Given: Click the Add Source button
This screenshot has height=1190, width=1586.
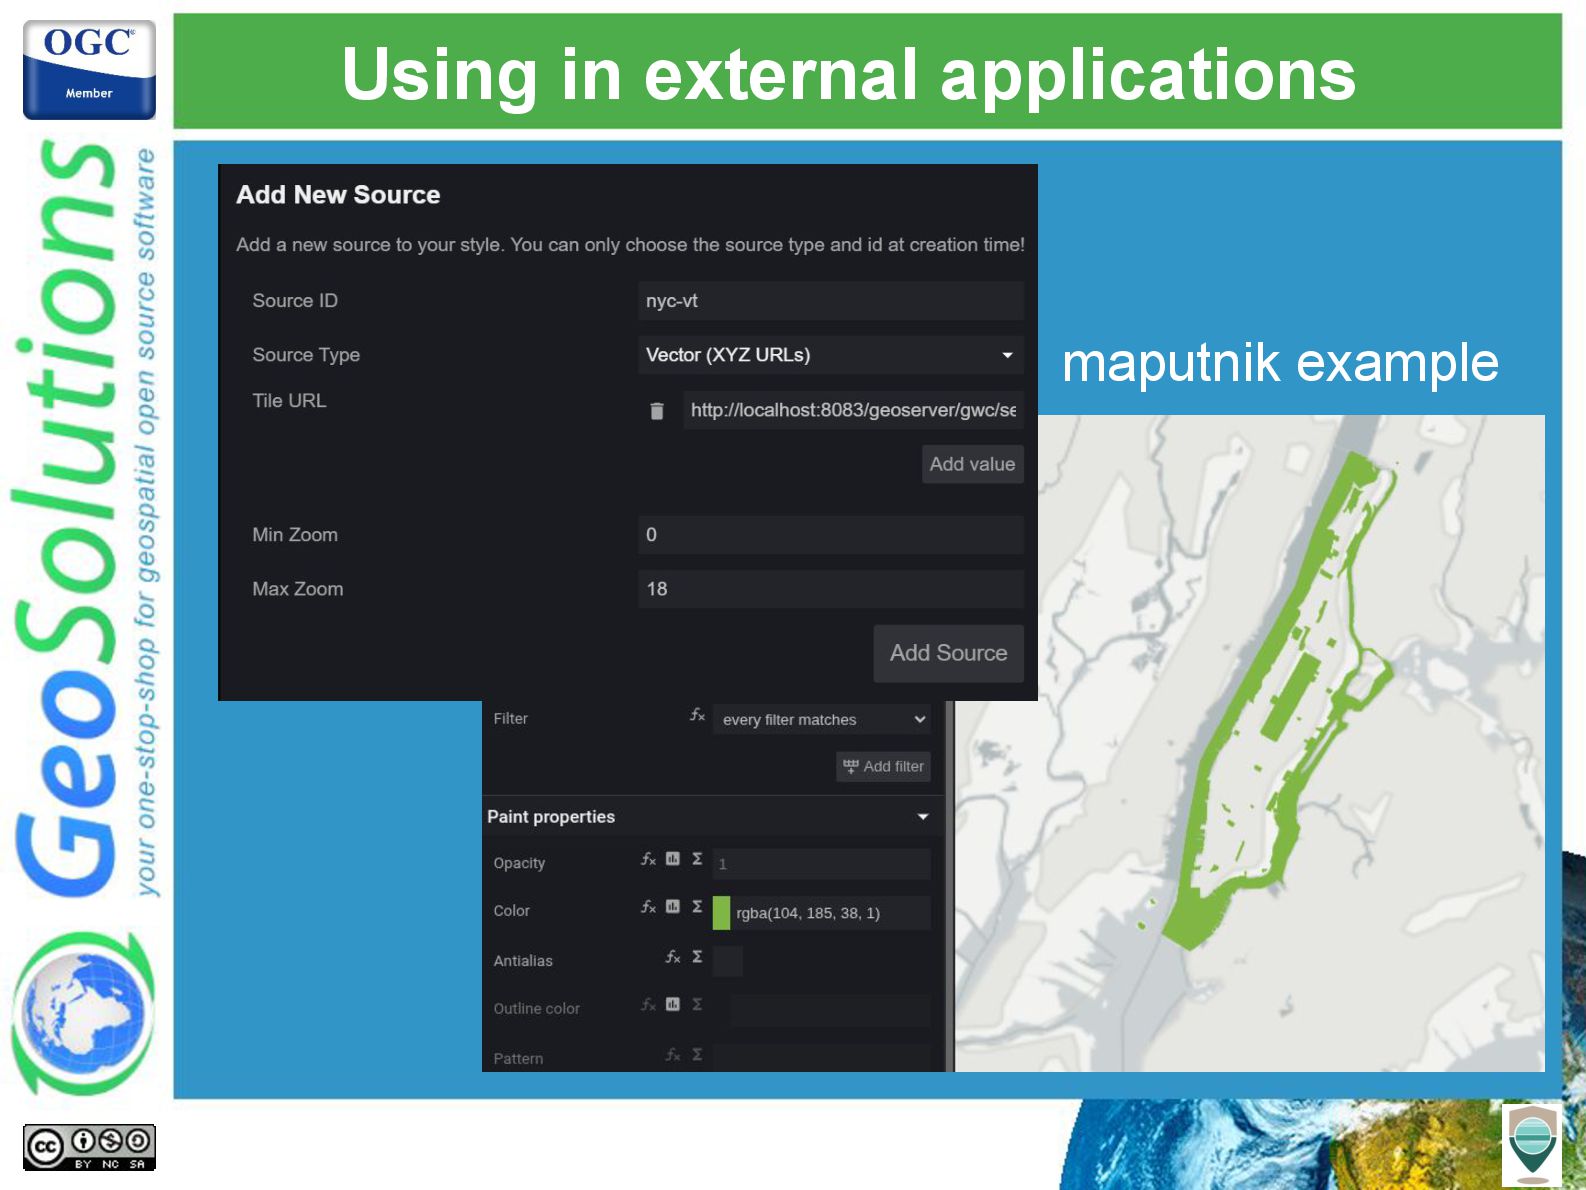Looking at the screenshot, I should click(948, 653).
